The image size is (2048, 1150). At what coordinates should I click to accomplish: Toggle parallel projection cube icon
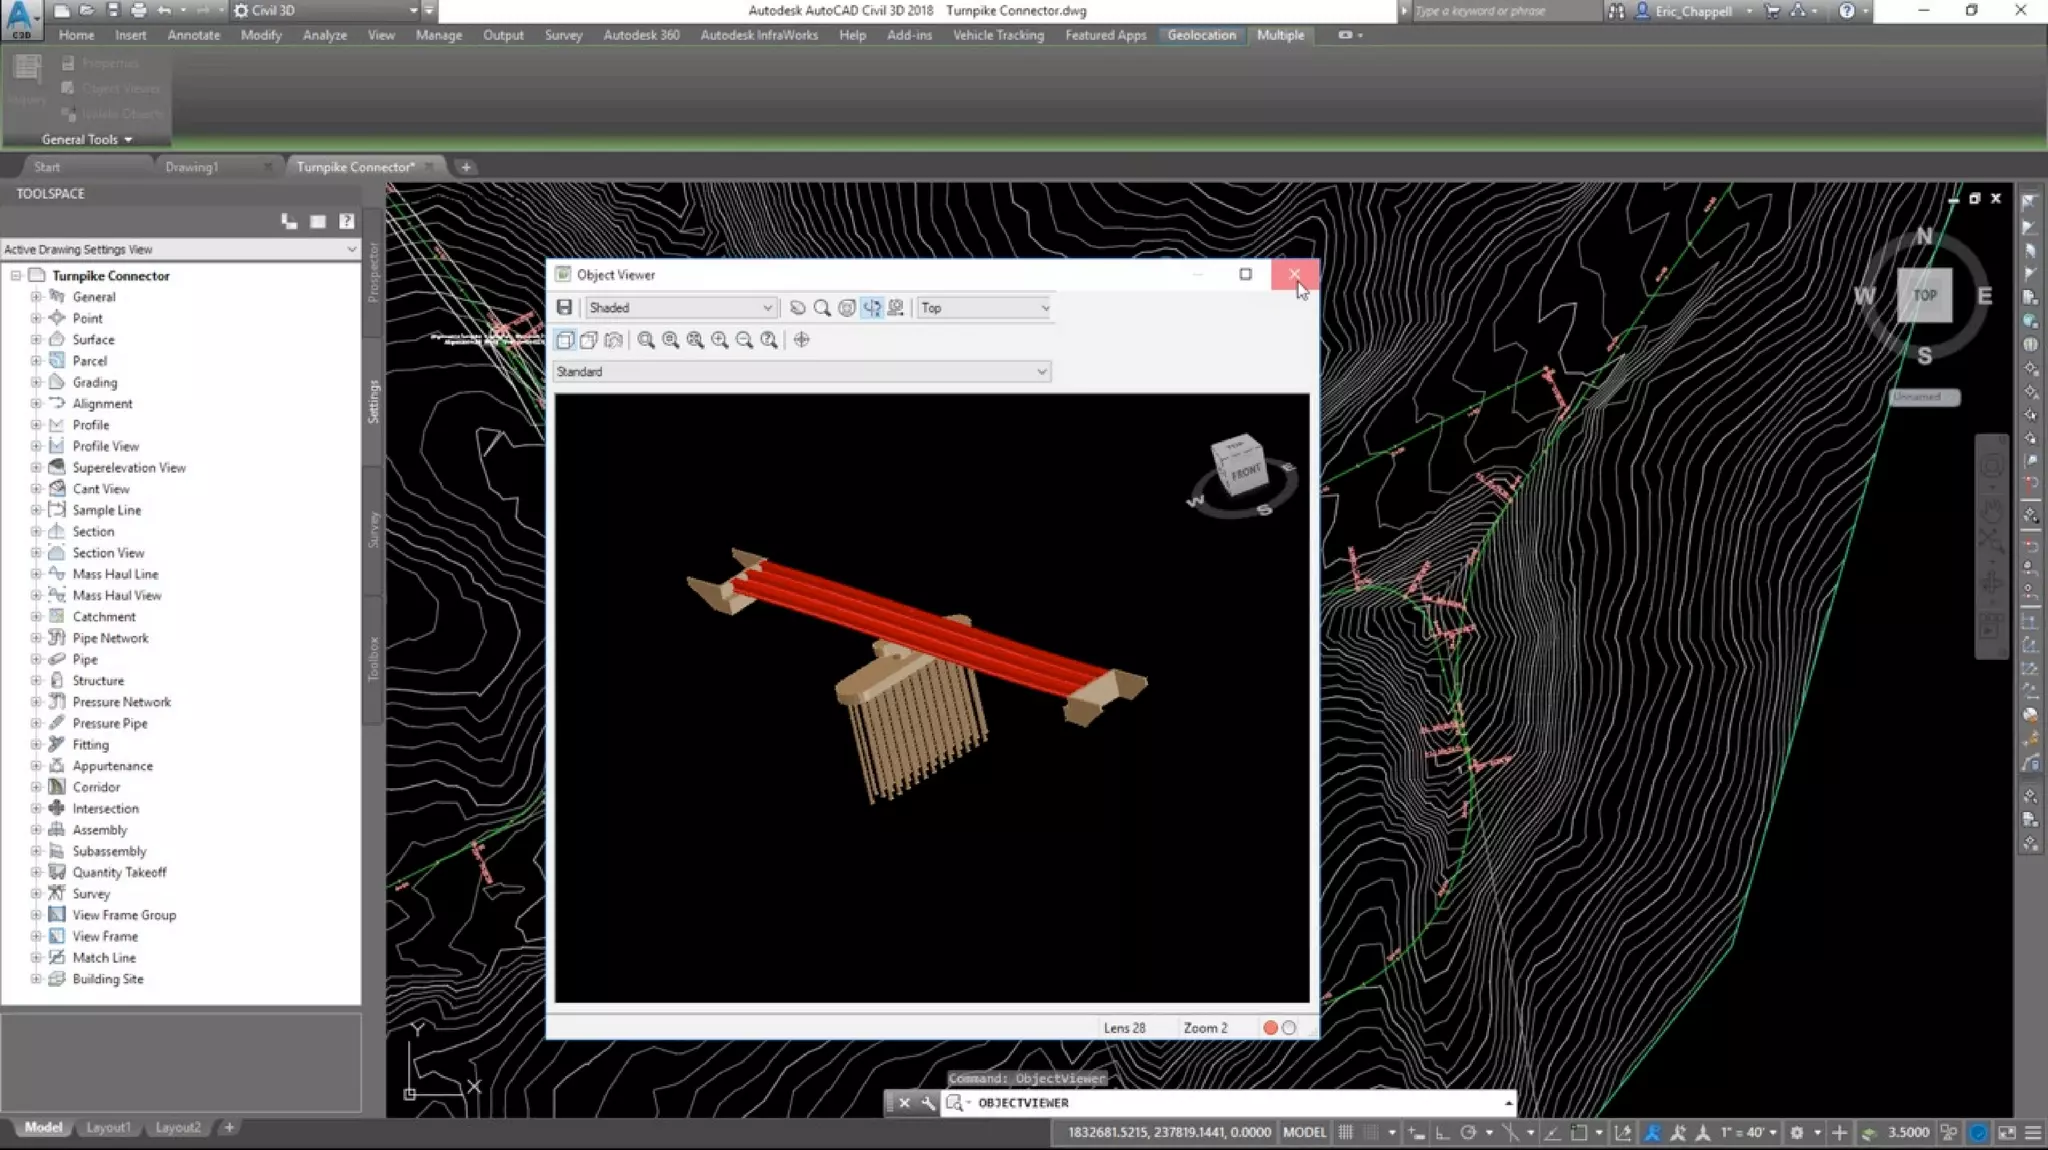click(565, 340)
